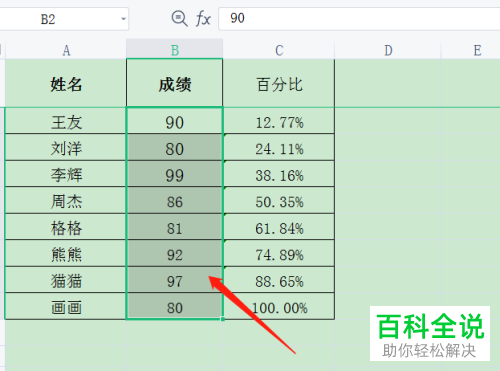The width and height of the screenshot is (500, 371).
Task: Click score cell 90 for 王友
Action: (x=175, y=121)
